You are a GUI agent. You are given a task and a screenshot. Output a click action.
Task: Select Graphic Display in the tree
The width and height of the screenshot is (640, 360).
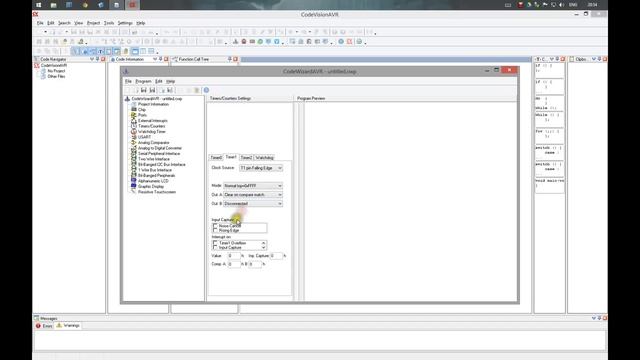(151, 186)
